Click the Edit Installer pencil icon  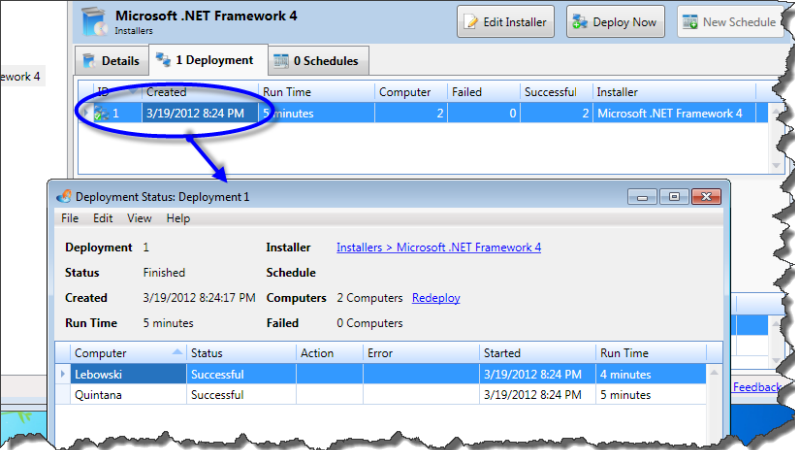pos(471,22)
